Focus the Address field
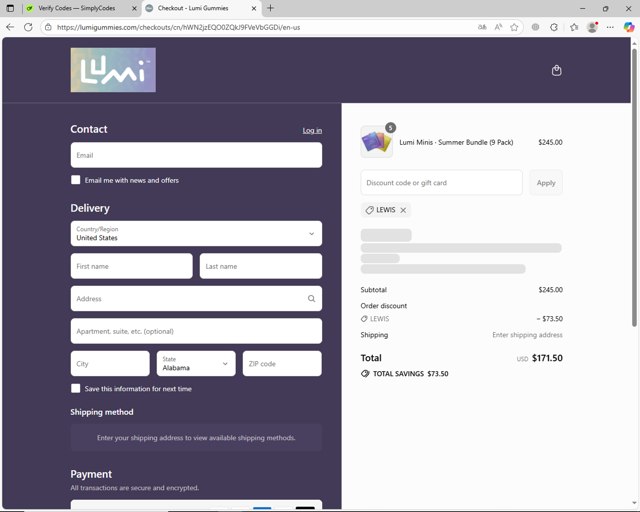This screenshot has width=640, height=512. (196, 299)
